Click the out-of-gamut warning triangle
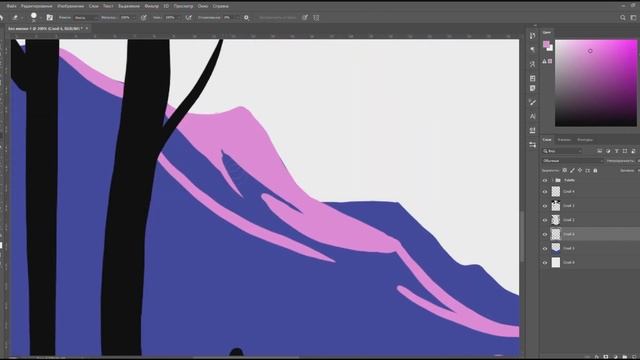640x360 pixels. tap(544, 61)
